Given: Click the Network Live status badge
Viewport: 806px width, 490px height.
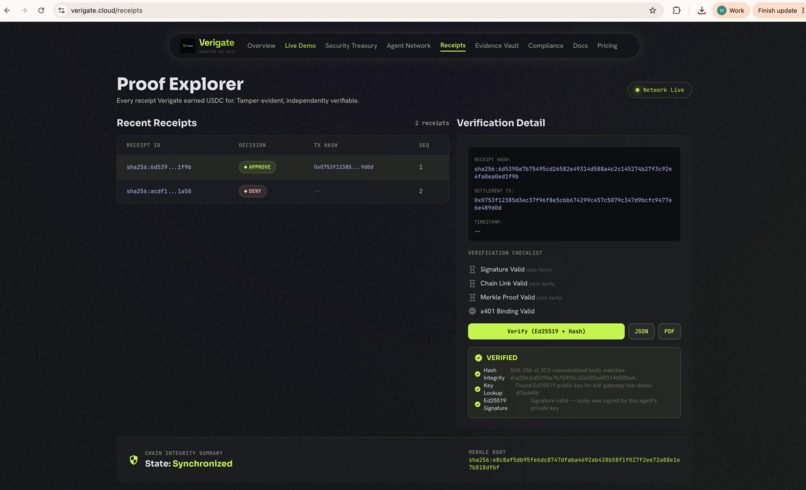Looking at the screenshot, I should tap(660, 90).
